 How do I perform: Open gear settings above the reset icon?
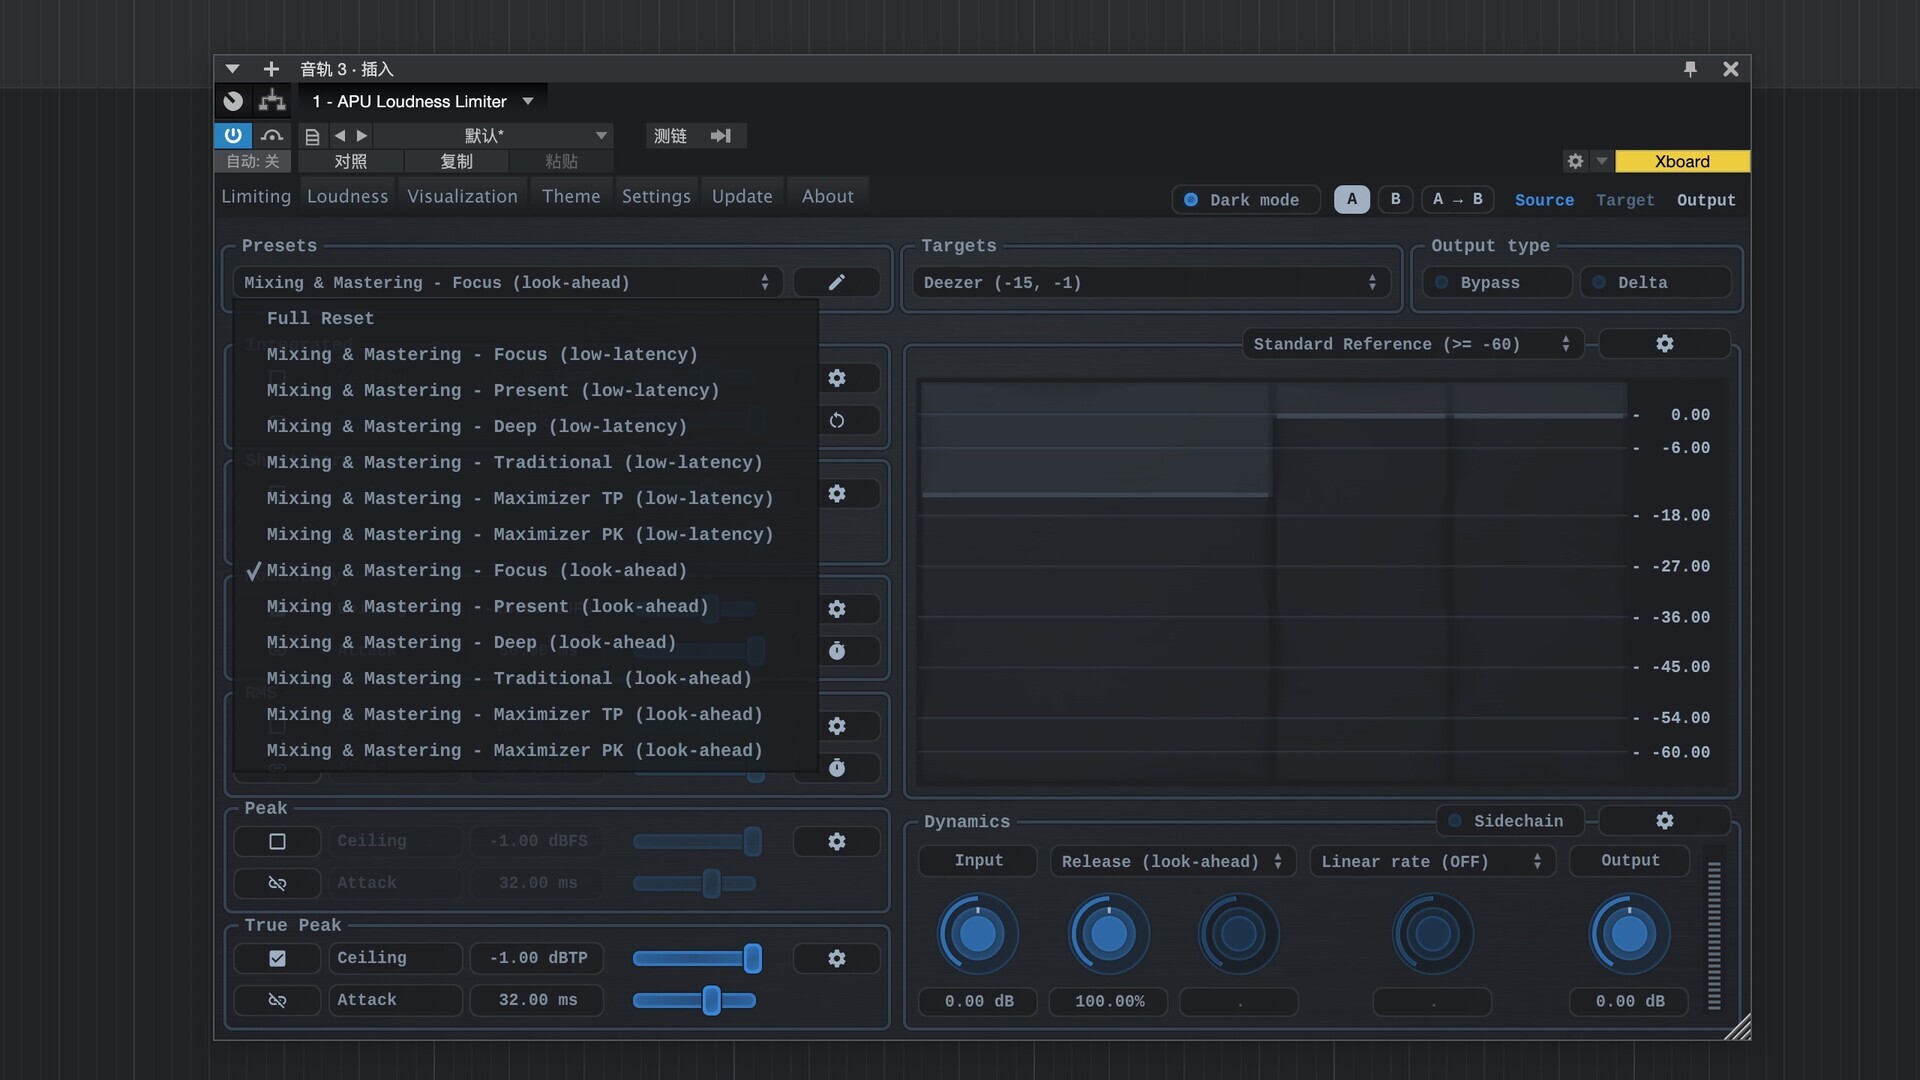[x=837, y=378]
